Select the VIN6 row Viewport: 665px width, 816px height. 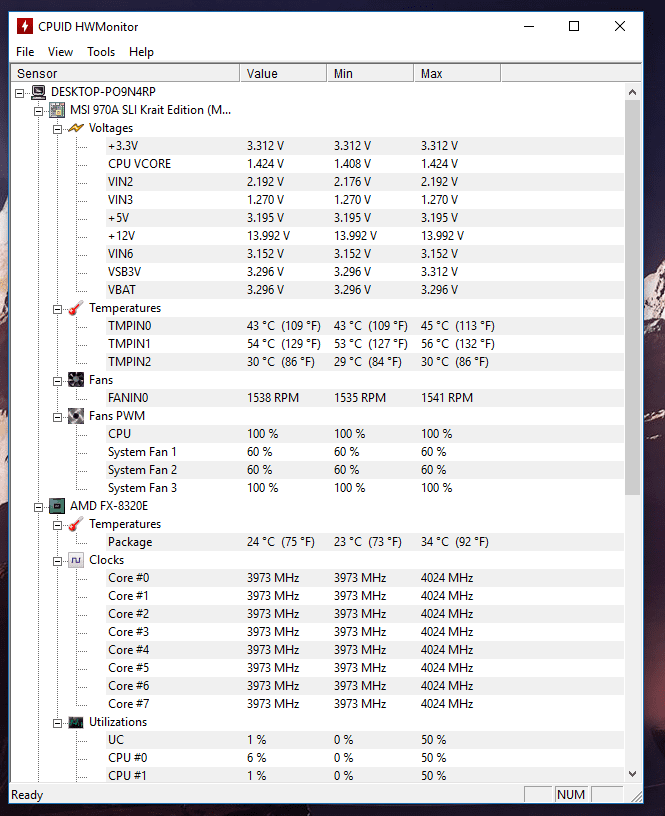coord(365,254)
